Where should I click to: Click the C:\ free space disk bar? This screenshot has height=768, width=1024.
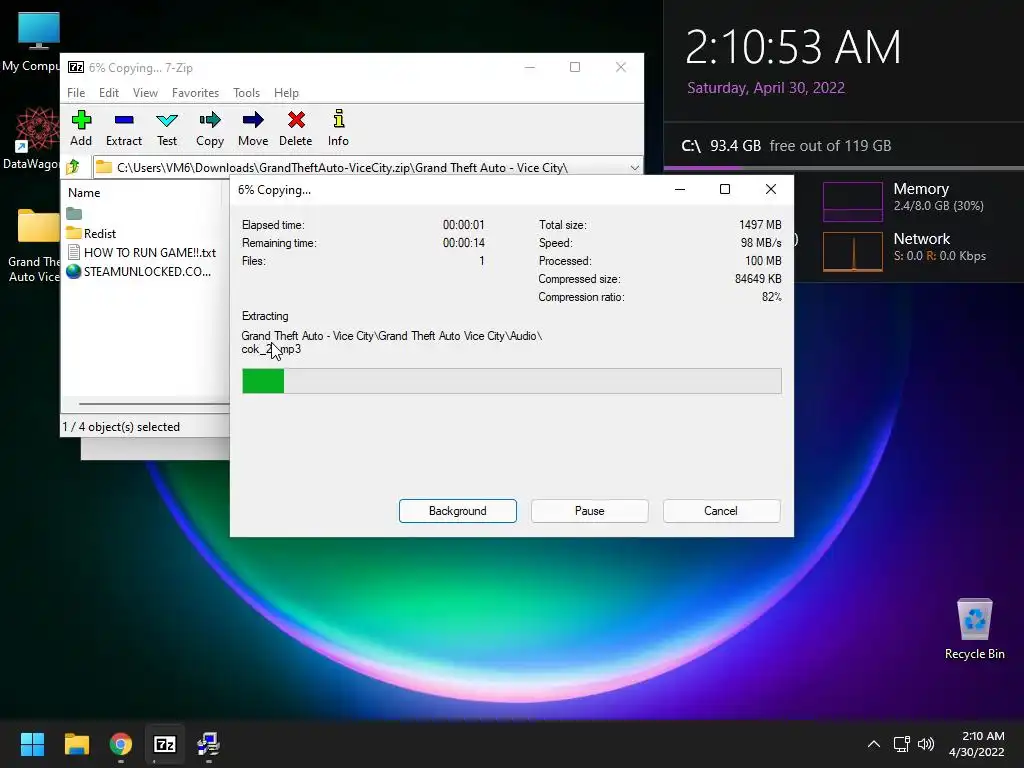click(844, 168)
